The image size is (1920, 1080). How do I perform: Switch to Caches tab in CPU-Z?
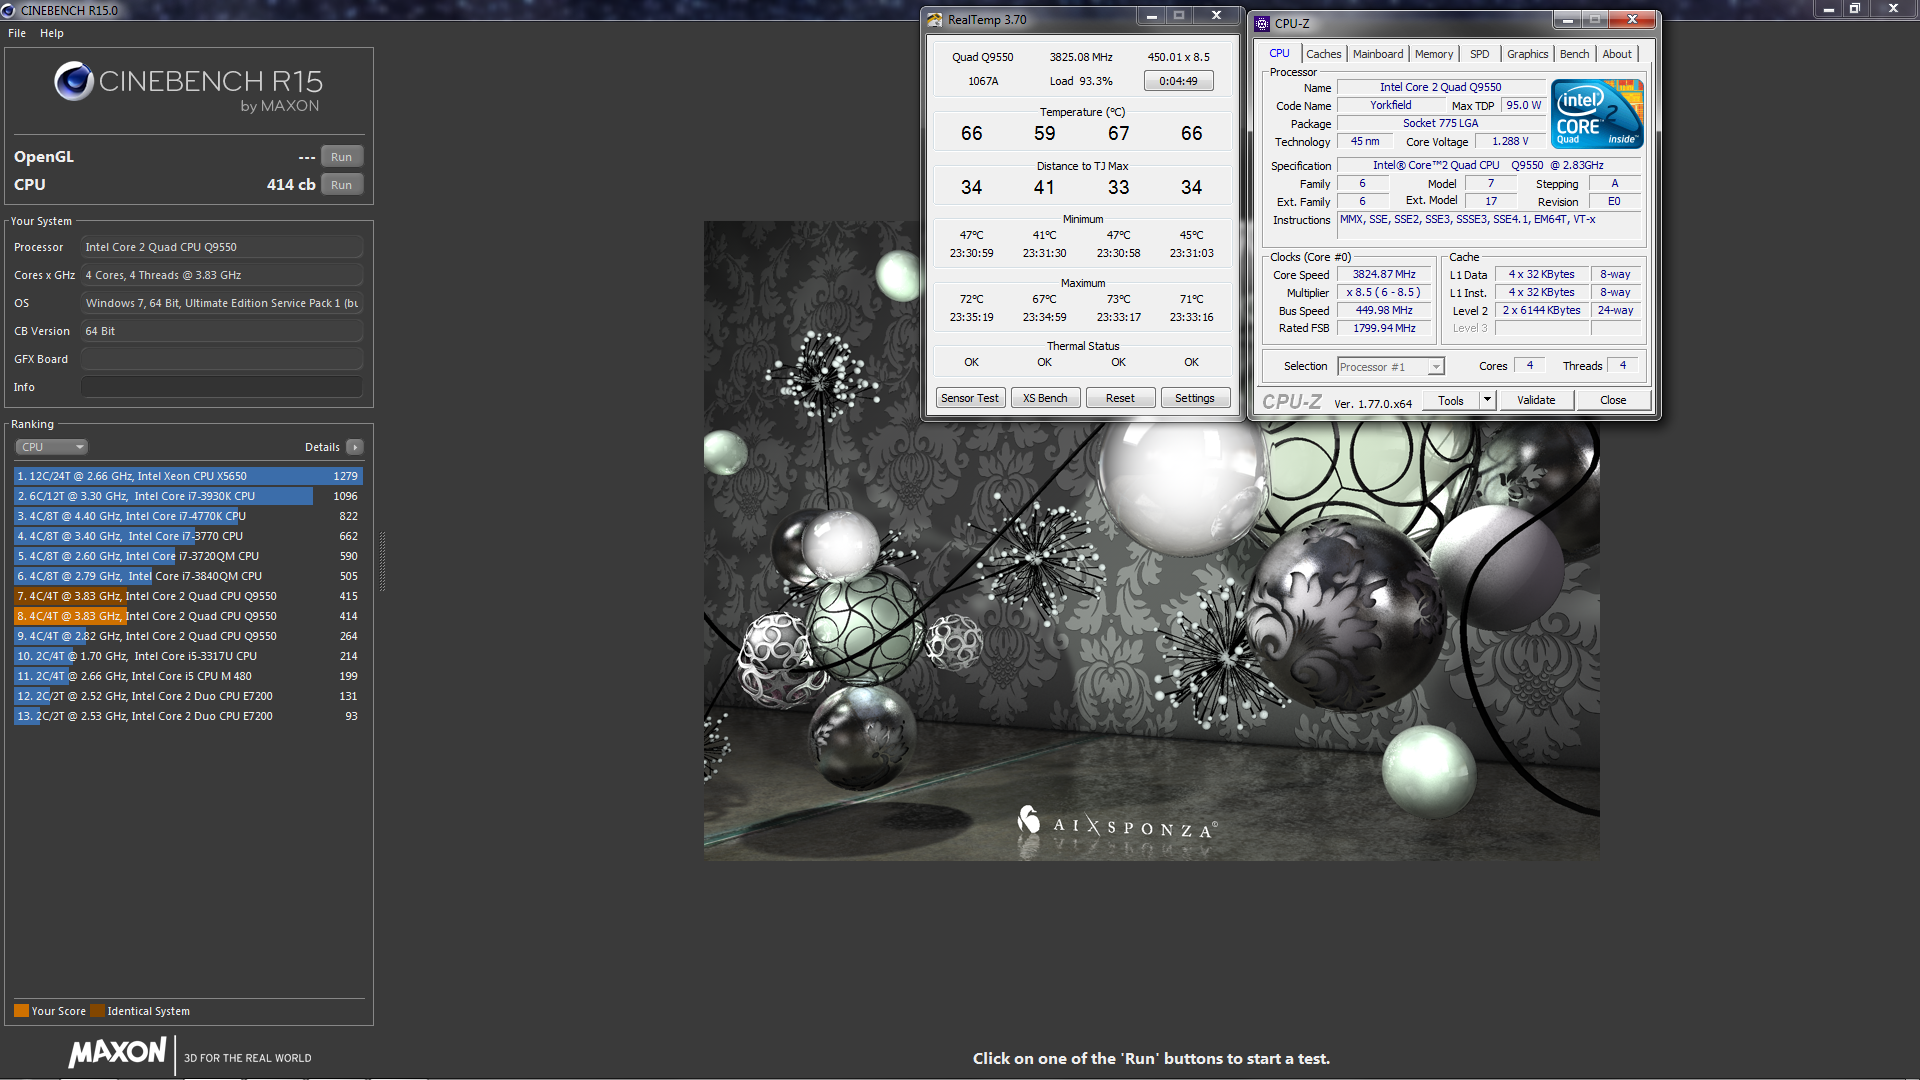[1323, 54]
